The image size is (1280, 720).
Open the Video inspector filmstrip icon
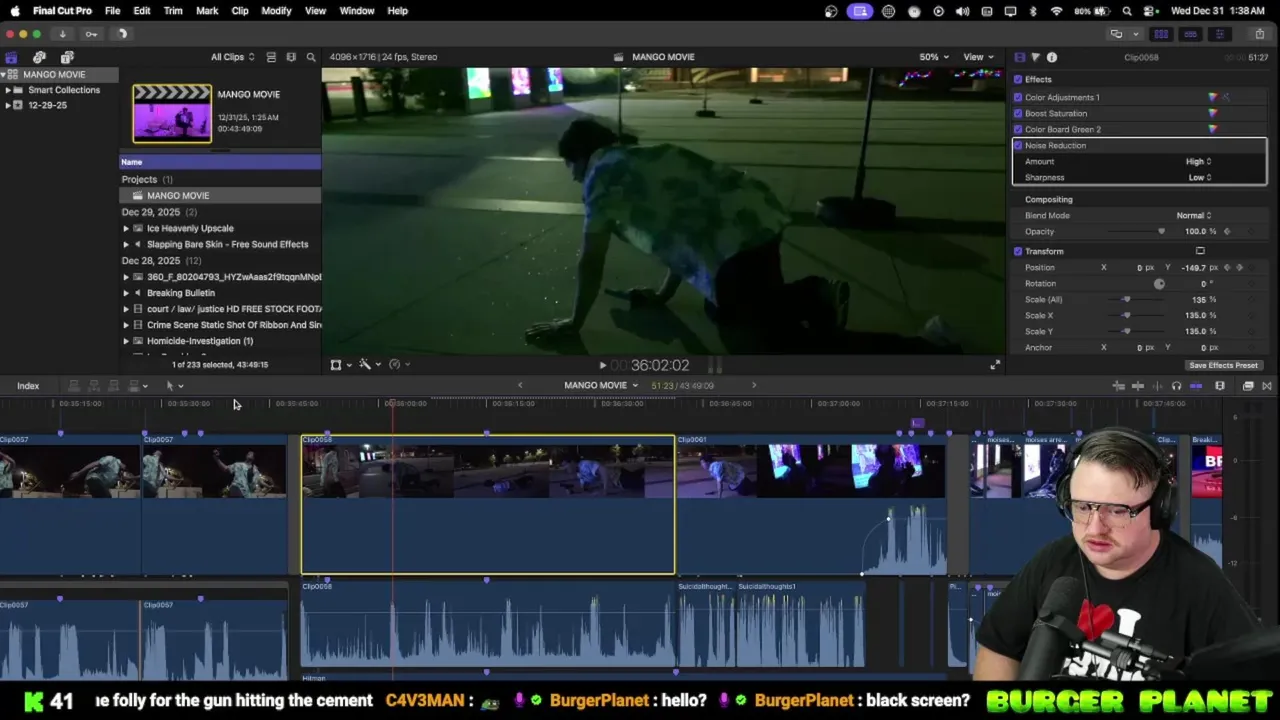1019,57
